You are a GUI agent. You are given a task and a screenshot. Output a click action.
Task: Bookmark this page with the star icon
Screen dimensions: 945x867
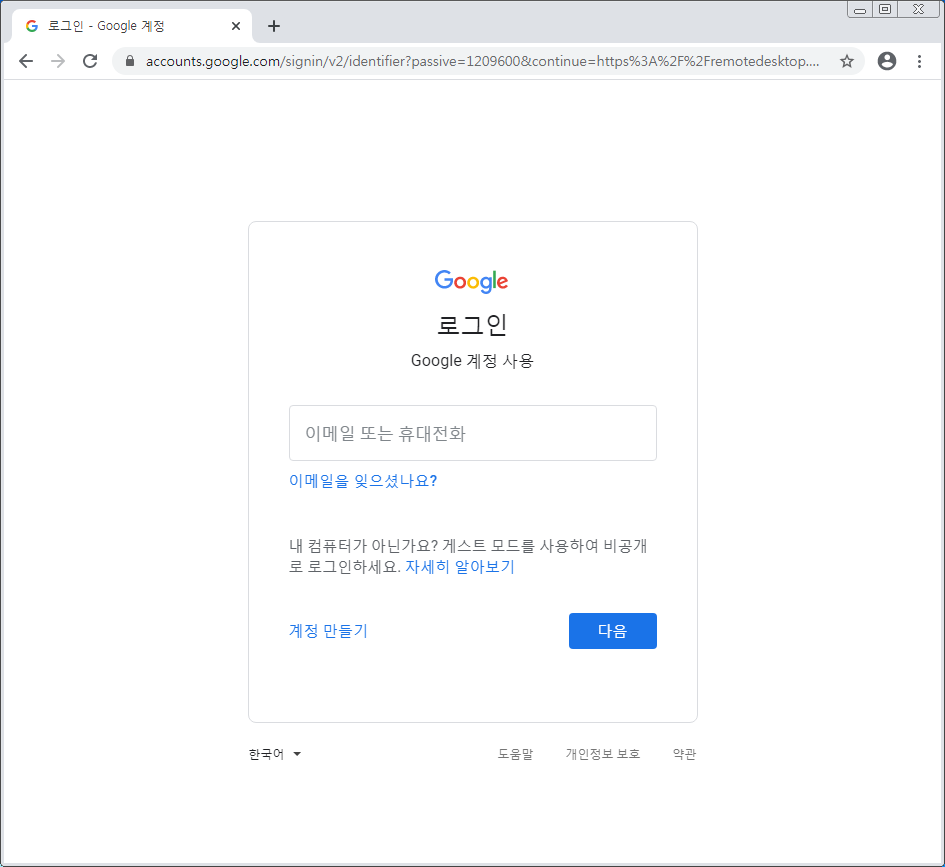click(x=847, y=61)
